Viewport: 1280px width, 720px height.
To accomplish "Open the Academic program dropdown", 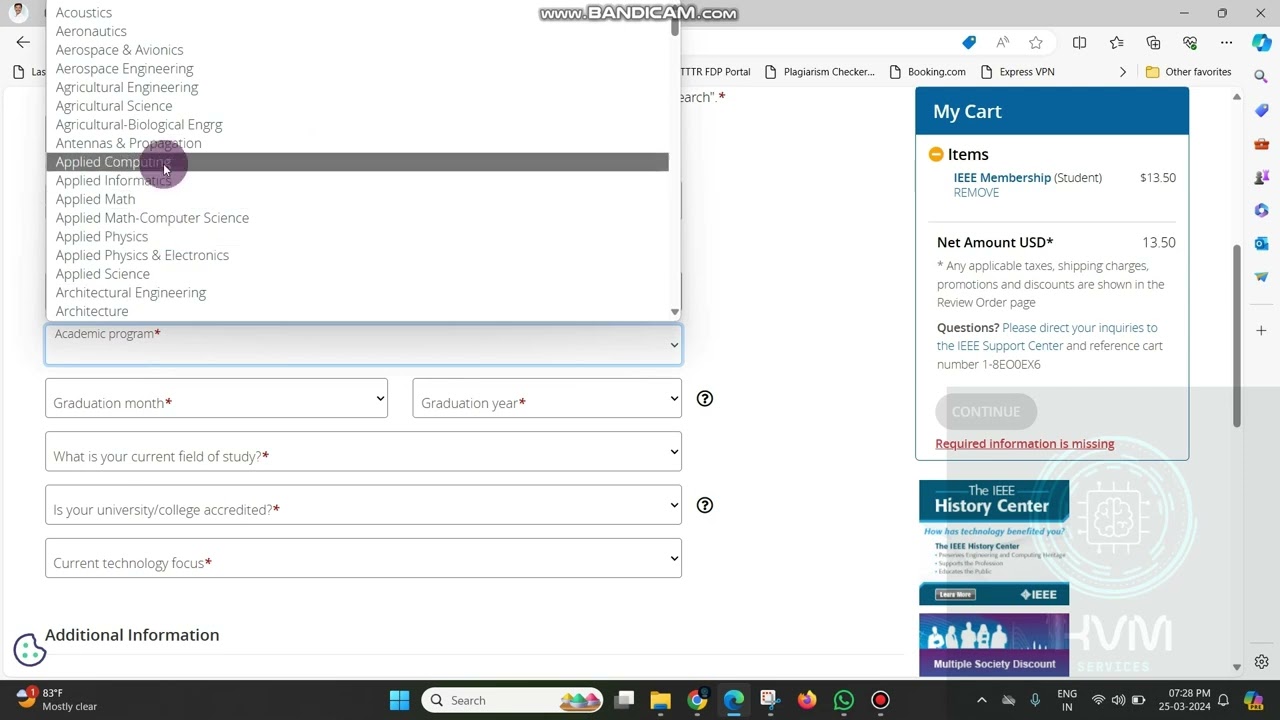I will pos(363,344).
